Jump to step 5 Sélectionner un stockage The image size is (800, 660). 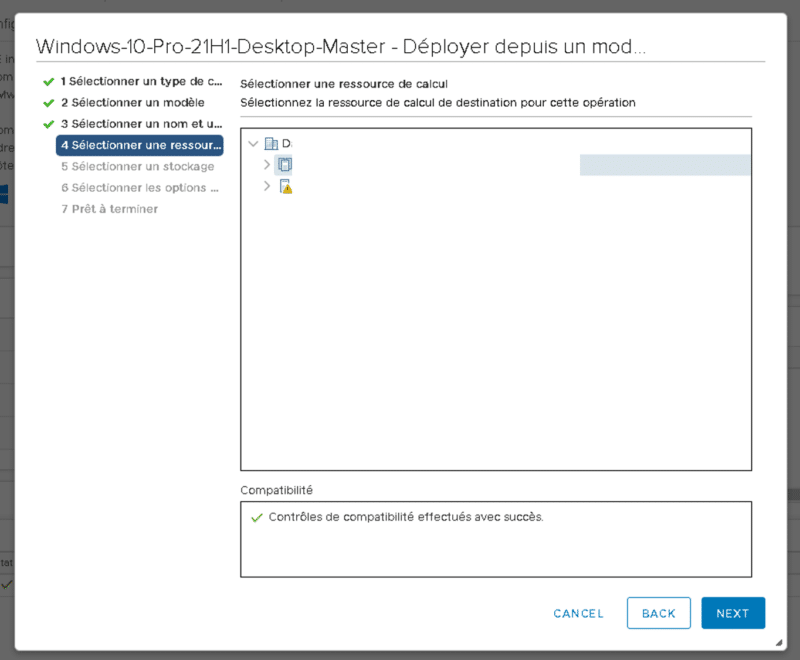point(137,167)
